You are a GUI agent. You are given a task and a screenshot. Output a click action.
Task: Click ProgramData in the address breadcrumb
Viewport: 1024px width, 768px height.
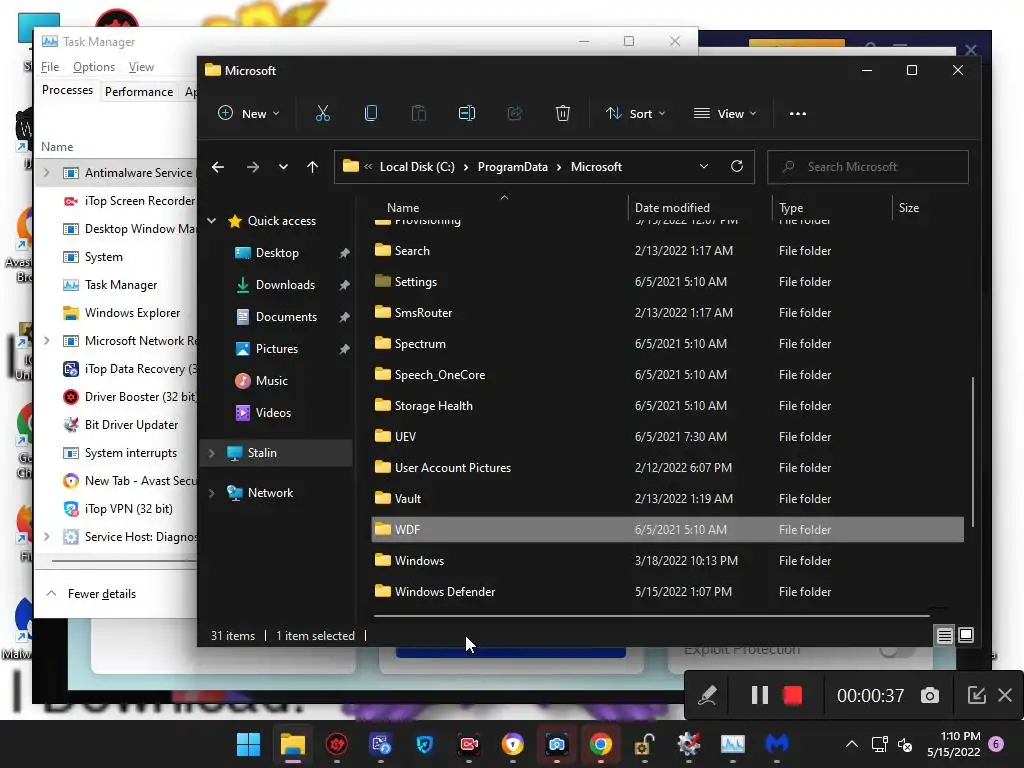tap(513, 167)
